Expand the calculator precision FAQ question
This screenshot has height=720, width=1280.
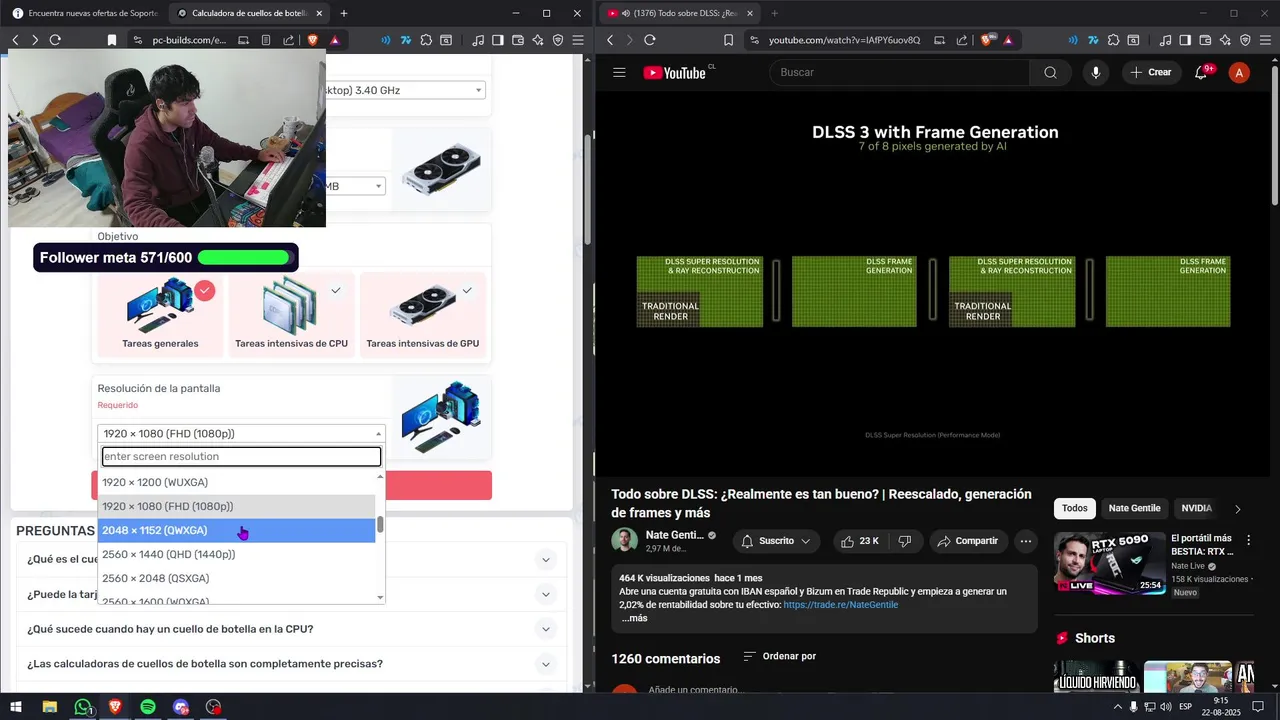click(291, 664)
